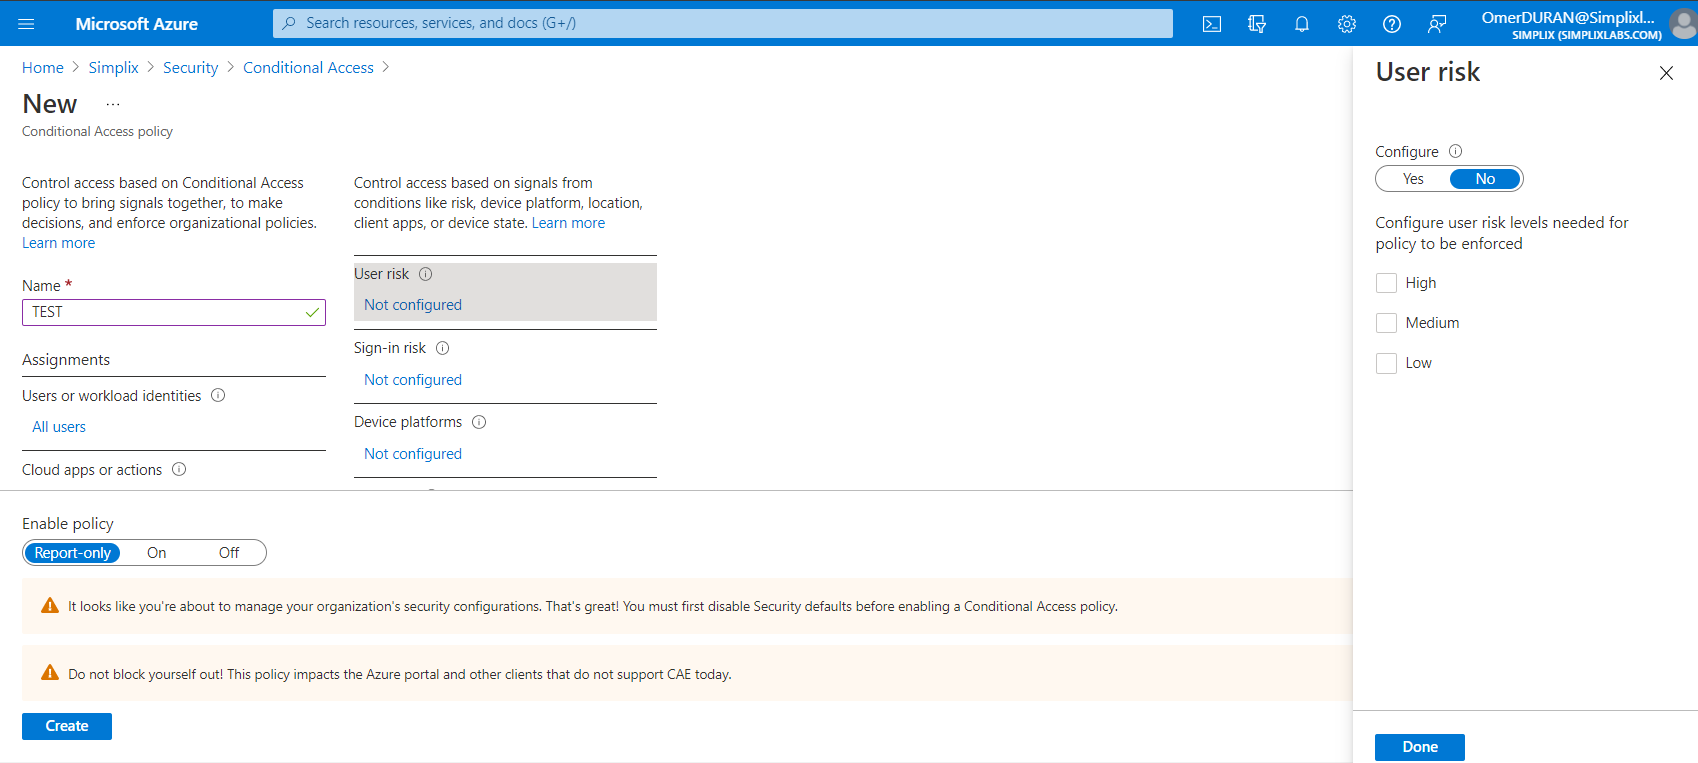
Task: Open account name OmerDURAN@Simplixl...
Action: click(x=1568, y=17)
